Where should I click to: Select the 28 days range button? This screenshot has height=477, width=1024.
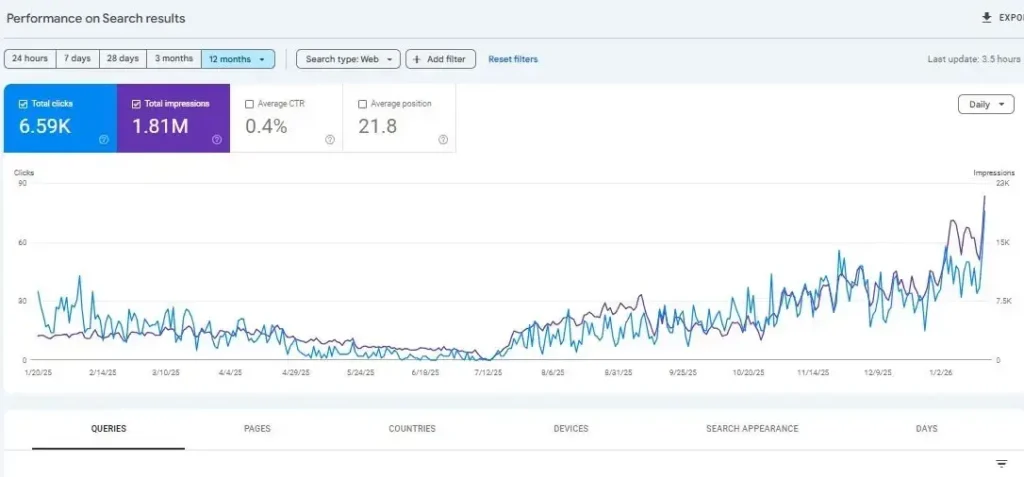click(123, 59)
